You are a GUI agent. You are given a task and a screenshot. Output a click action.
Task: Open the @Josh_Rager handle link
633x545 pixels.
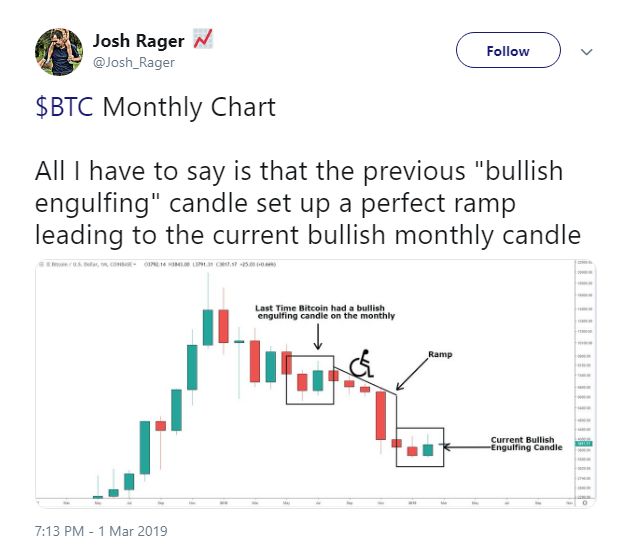134,62
